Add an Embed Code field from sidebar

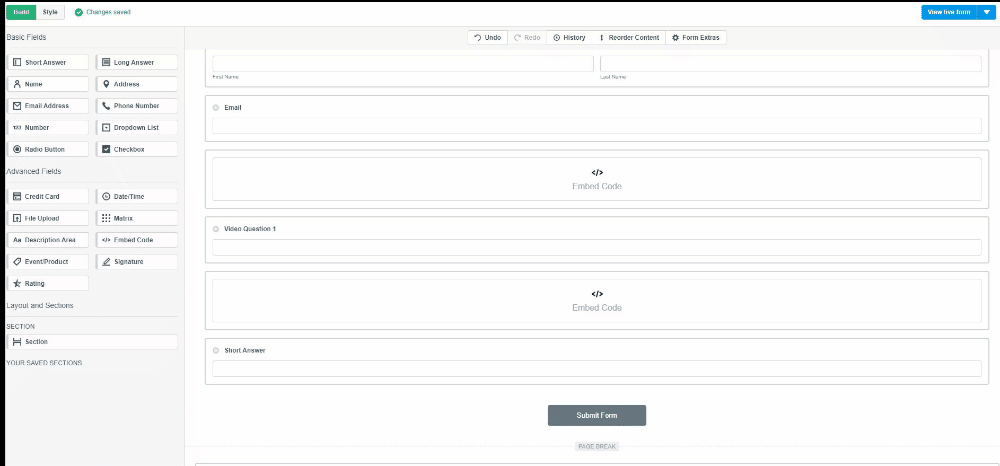136,240
